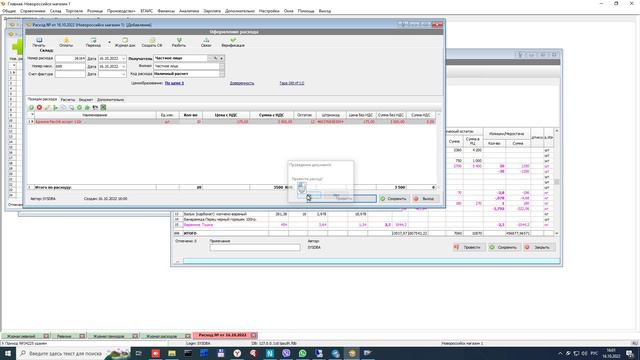Click the Верификация toolbar icon
This screenshot has width=640, height=360.
click(x=233, y=42)
